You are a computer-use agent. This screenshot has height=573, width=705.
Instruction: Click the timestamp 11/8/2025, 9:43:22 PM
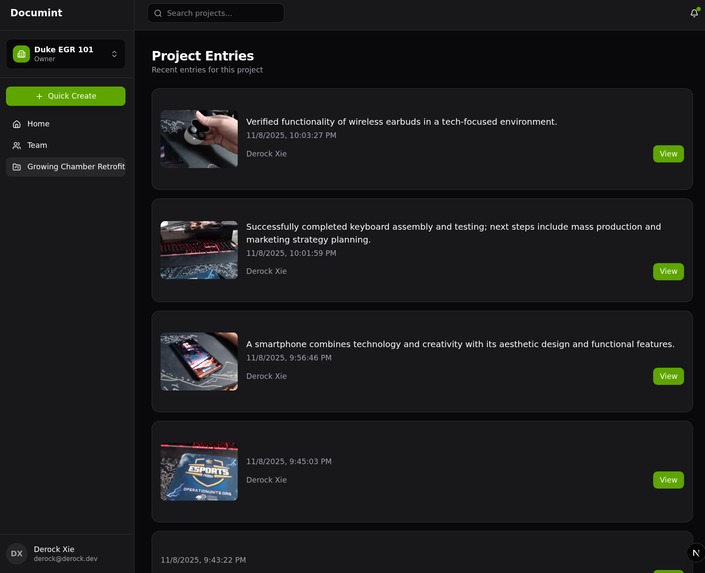(x=203, y=560)
